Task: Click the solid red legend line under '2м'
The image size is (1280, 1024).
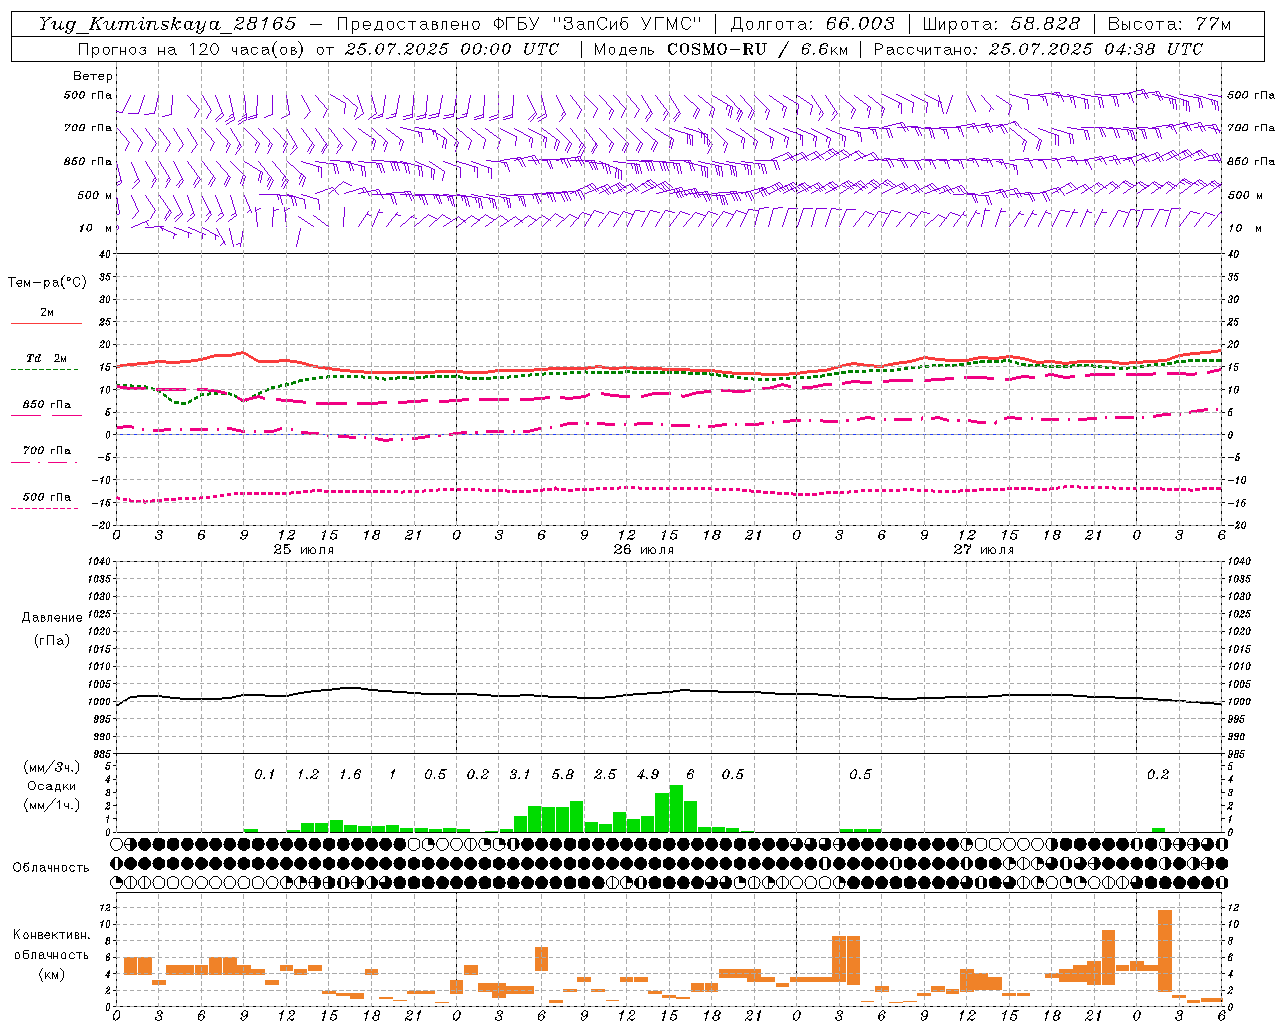Action: (46, 323)
